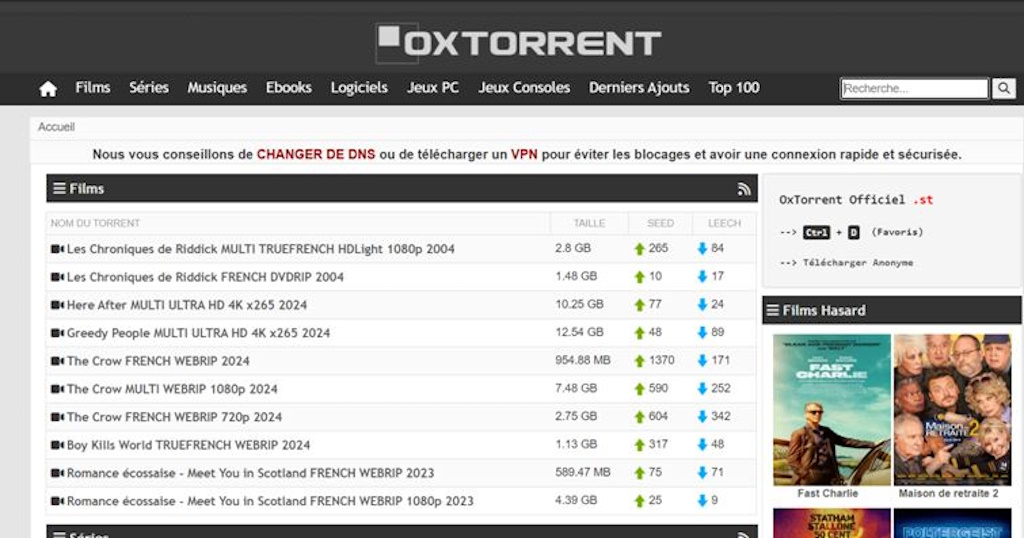Image resolution: width=1024 pixels, height=538 pixels.
Task: Click blue leech arrow next to 171
Action: [x=702, y=360]
